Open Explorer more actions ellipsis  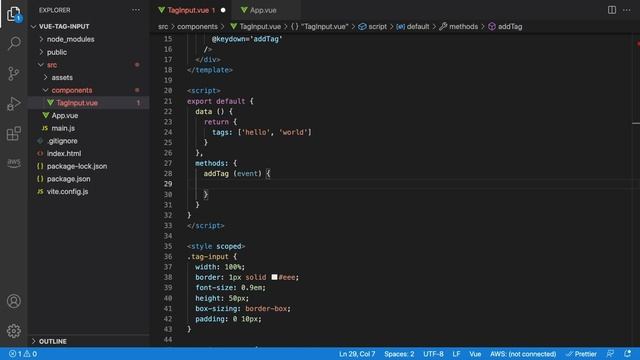click(136, 10)
